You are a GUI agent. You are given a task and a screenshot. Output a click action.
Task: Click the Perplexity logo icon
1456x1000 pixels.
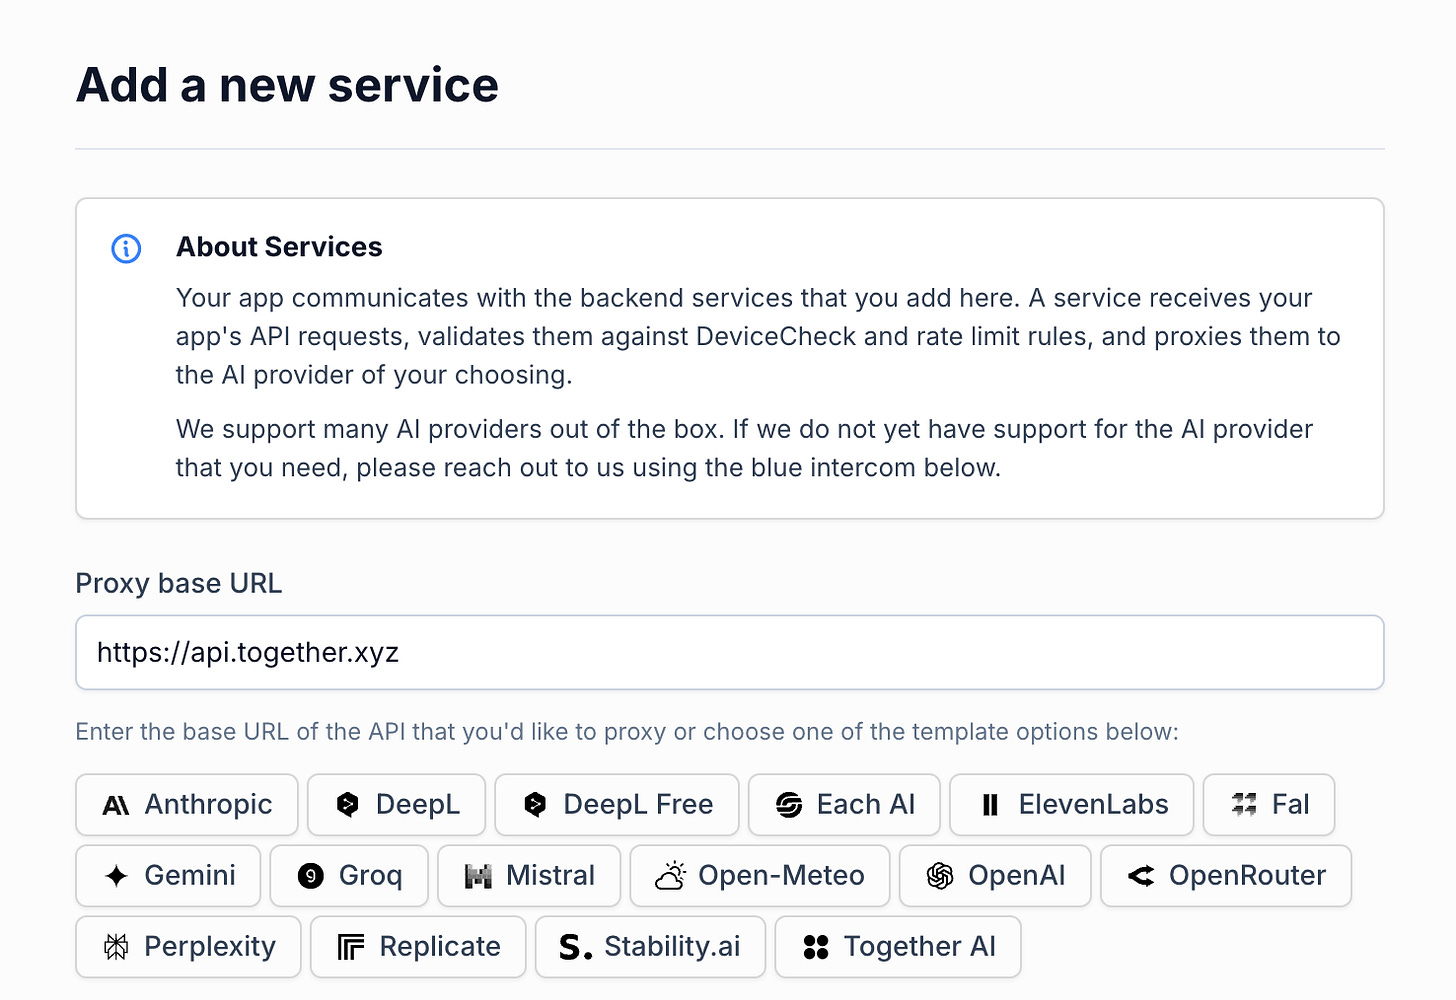click(x=116, y=947)
